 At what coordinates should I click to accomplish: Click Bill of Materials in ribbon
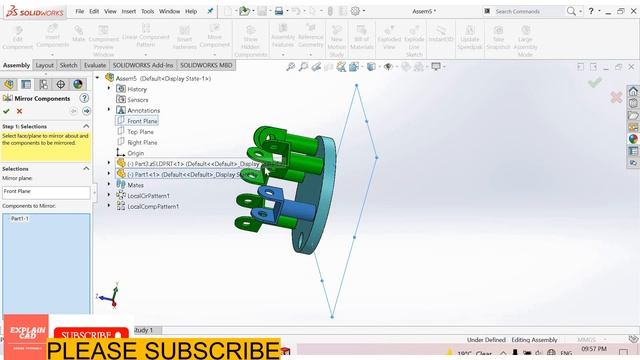362,38
